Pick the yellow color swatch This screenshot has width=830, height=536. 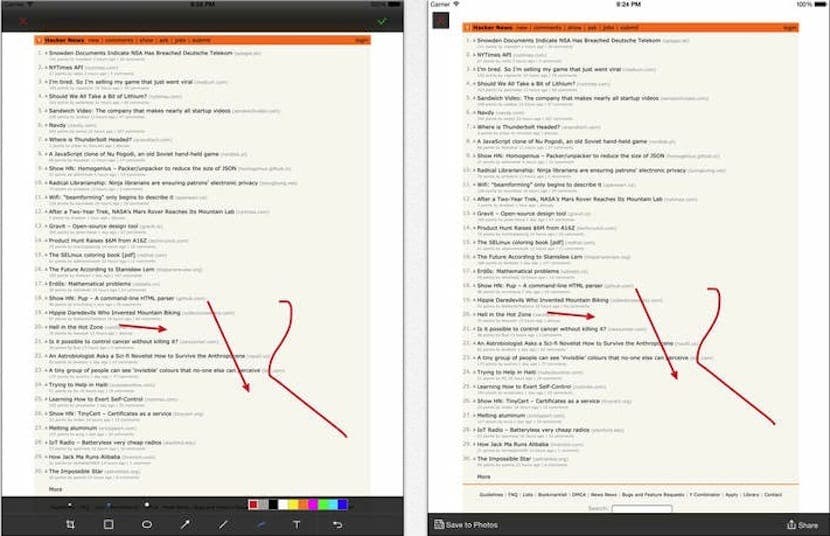(293, 505)
